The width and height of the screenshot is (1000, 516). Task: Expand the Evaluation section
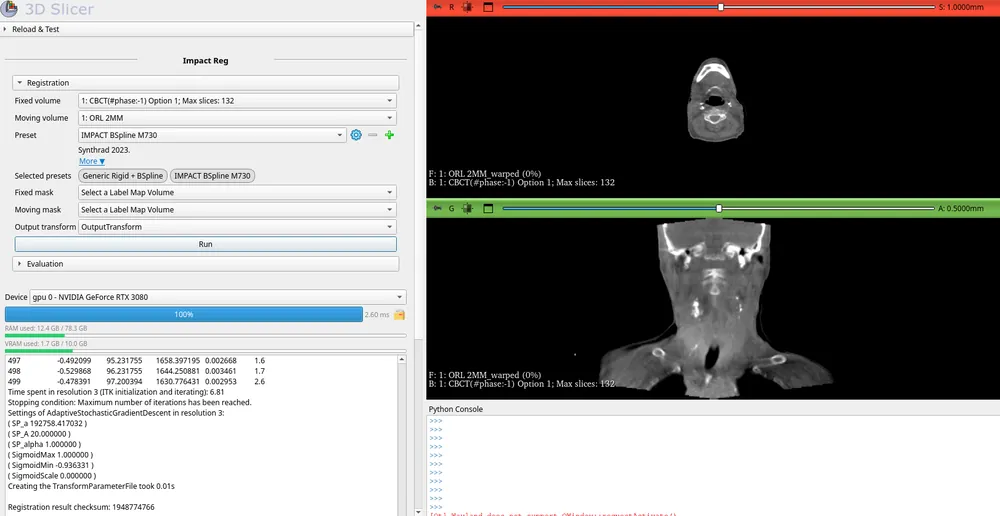tap(205, 263)
